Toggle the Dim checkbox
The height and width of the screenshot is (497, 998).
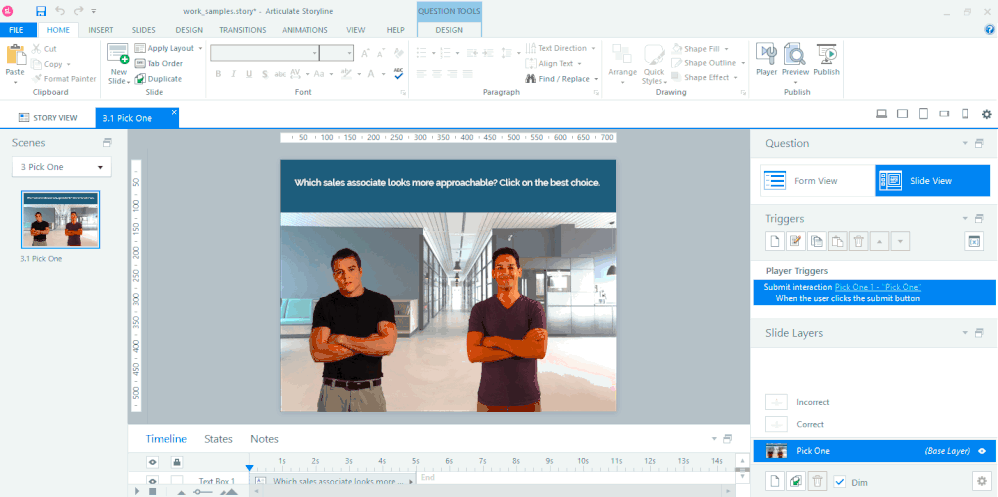839,481
